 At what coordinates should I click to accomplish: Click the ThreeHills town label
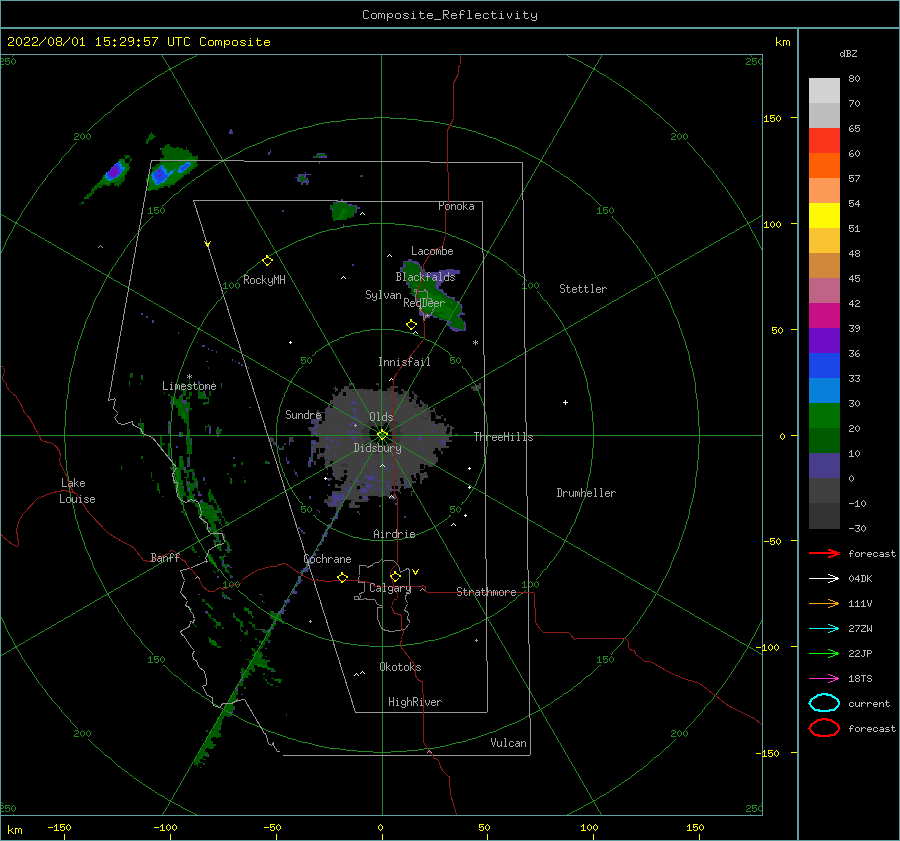coord(503,437)
